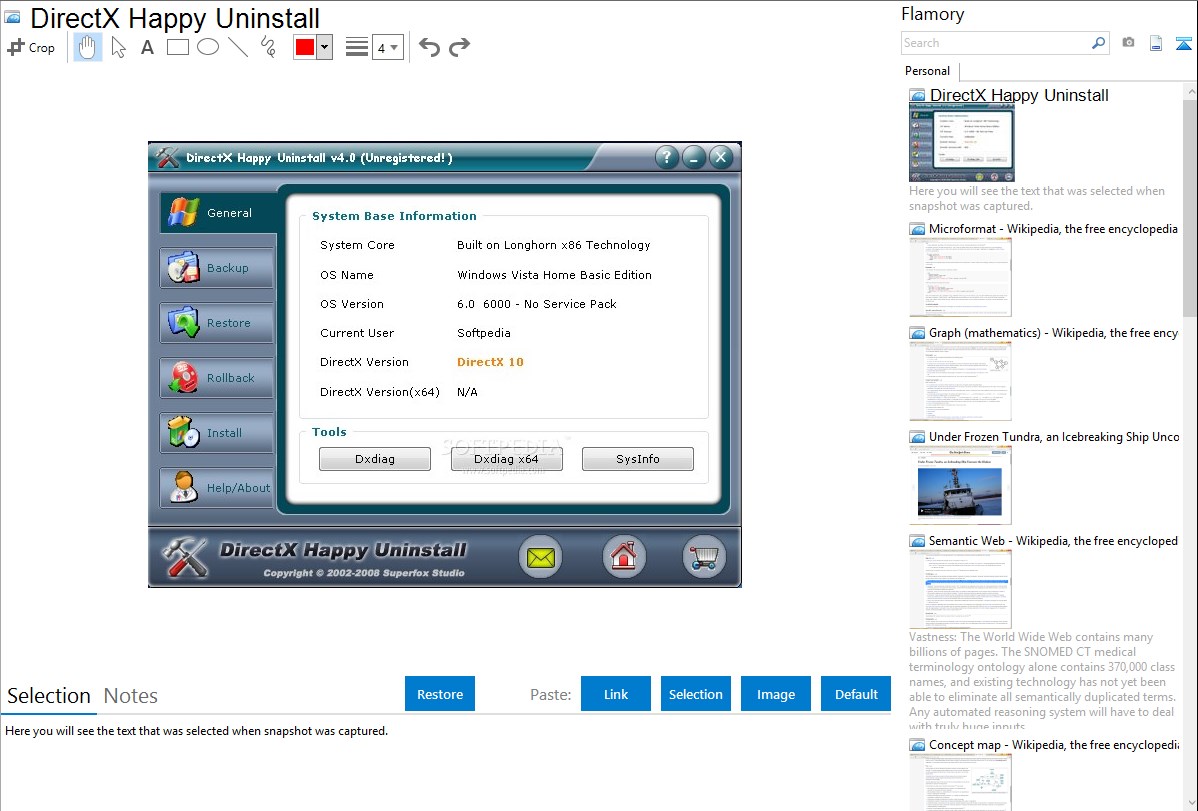Switch to the Notes tab
This screenshot has height=811, width=1198.
pyautogui.click(x=131, y=696)
